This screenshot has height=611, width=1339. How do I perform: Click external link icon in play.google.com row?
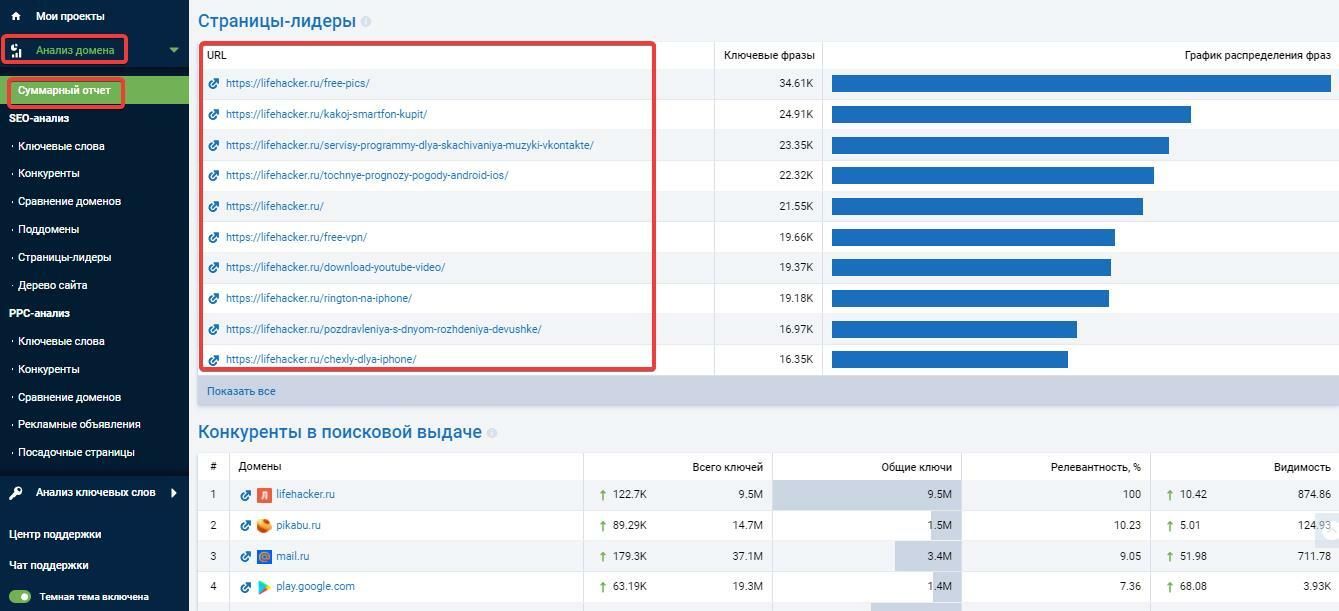[x=246, y=588]
